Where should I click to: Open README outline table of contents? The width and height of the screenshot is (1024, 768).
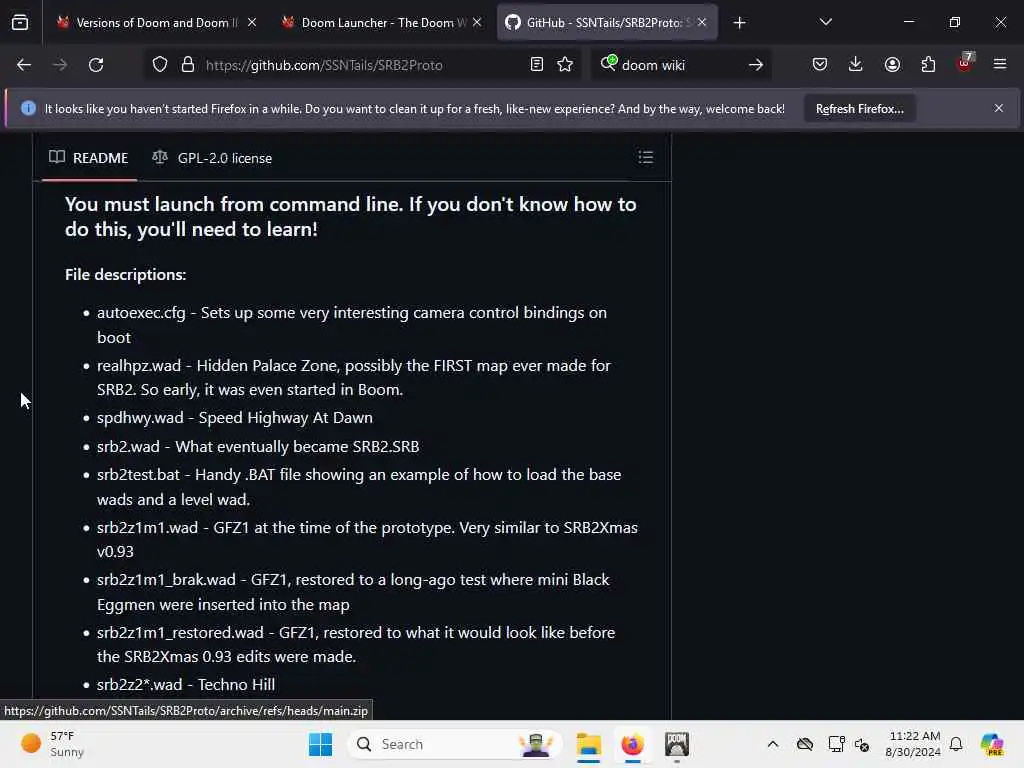click(646, 157)
